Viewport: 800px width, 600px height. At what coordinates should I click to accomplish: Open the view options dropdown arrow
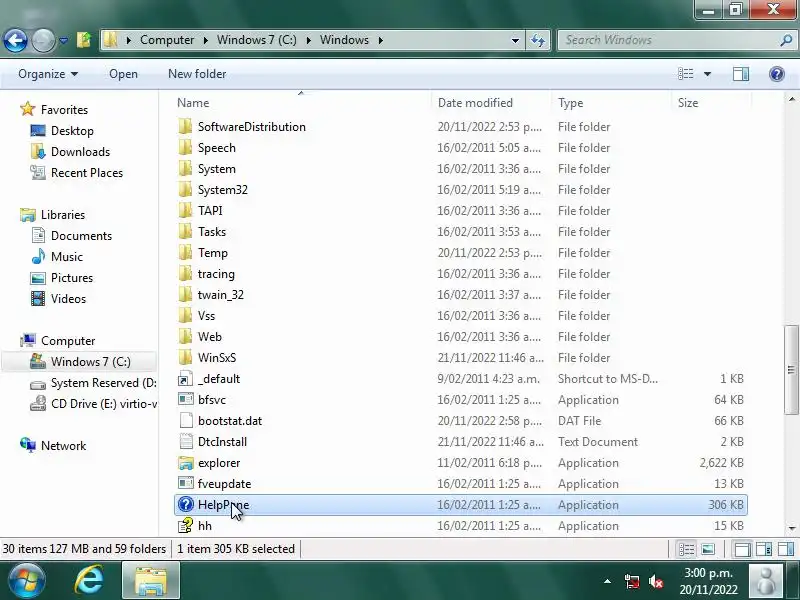(707, 74)
